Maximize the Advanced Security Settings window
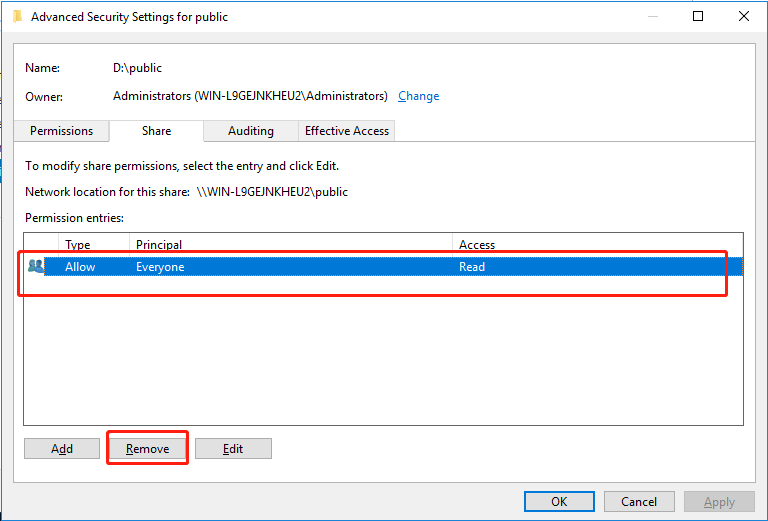Image resolution: width=768 pixels, height=521 pixels. (x=698, y=16)
